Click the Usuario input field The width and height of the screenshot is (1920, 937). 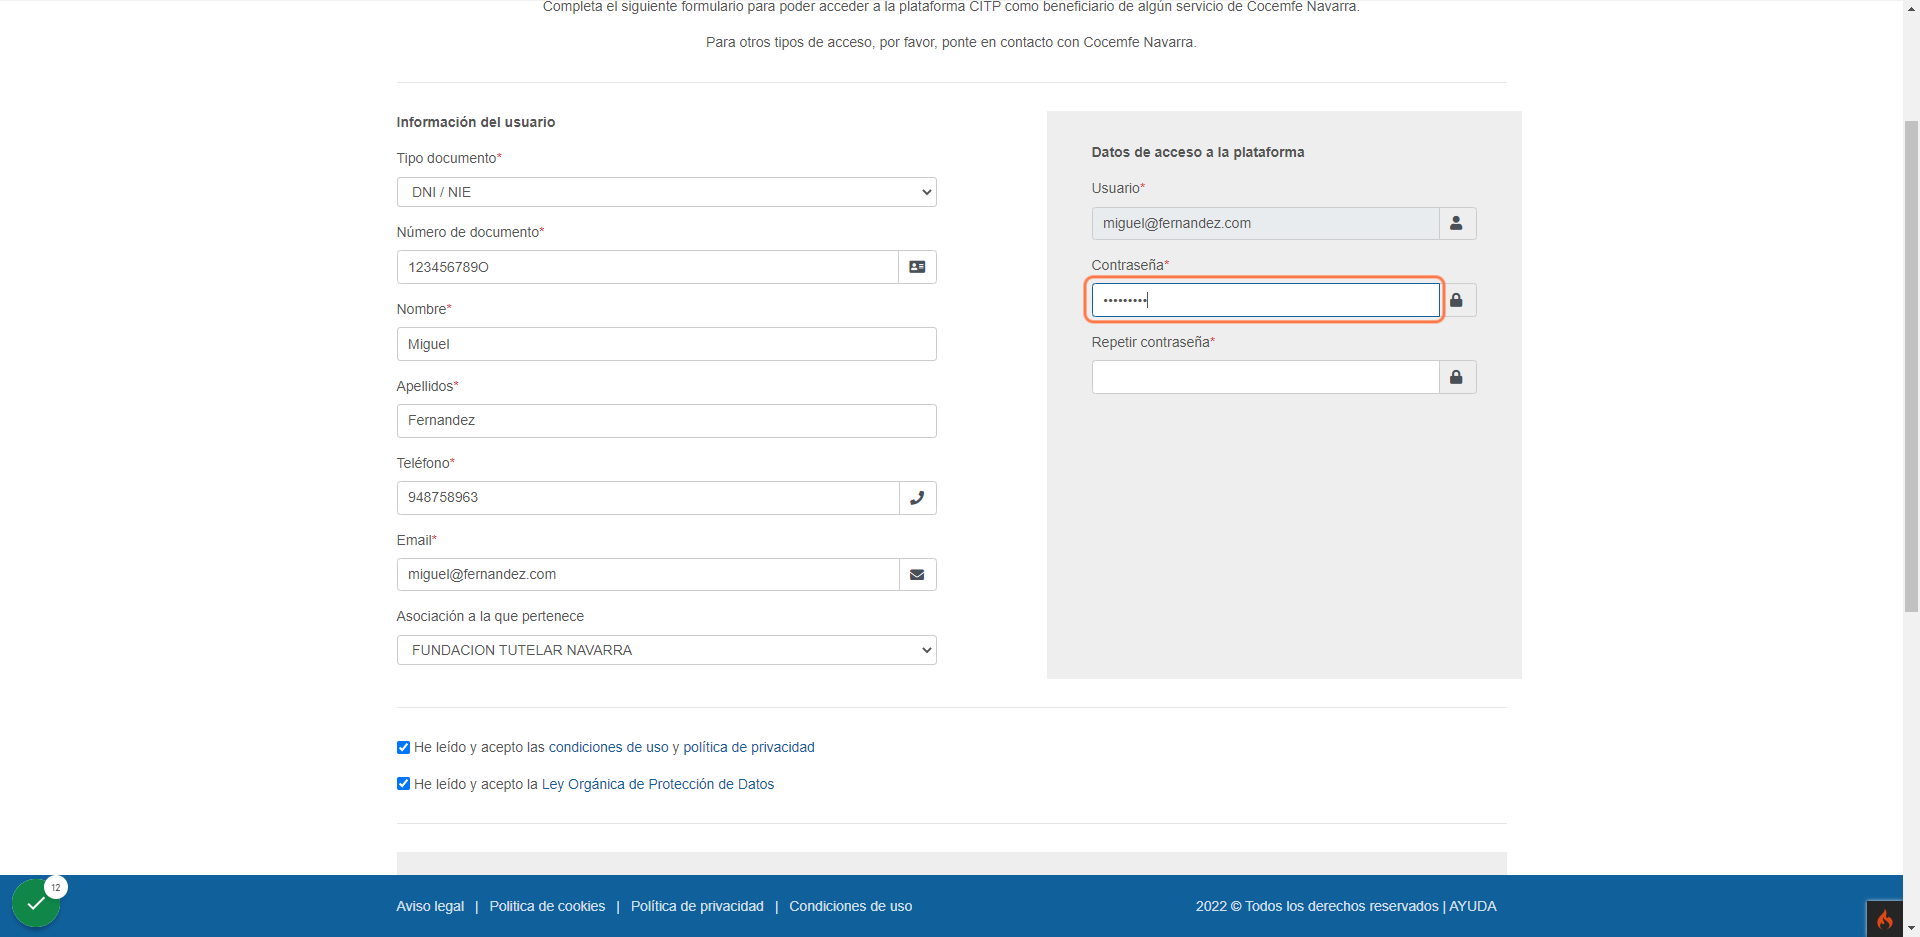tap(1265, 223)
